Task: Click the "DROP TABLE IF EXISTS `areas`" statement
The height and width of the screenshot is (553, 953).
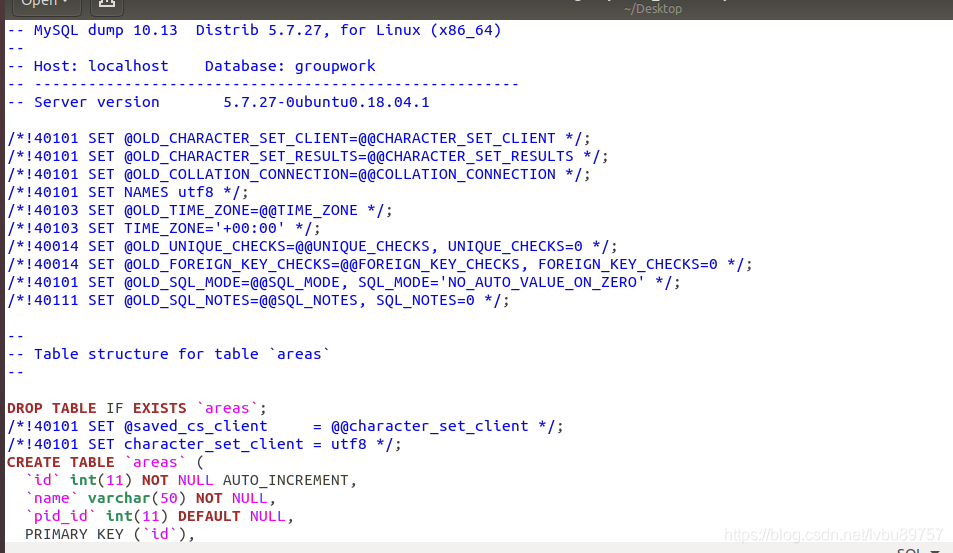Action: point(137,408)
